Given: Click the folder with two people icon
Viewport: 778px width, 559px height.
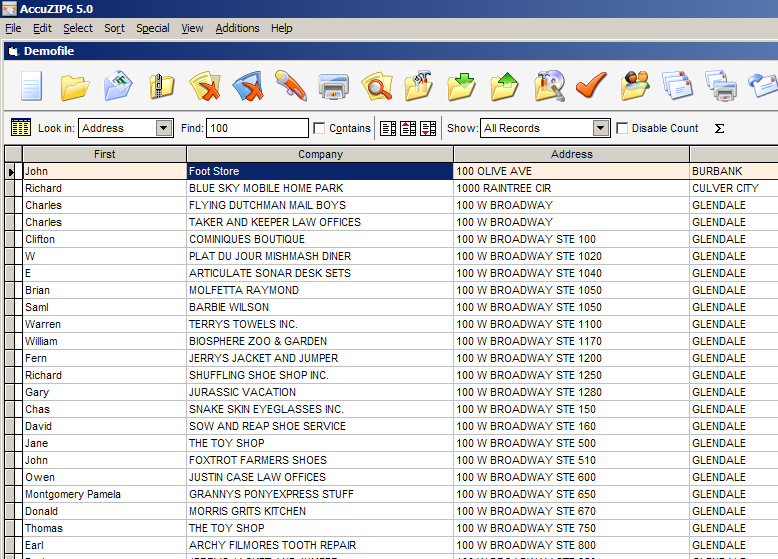Looking at the screenshot, I should tap(635, 86).
